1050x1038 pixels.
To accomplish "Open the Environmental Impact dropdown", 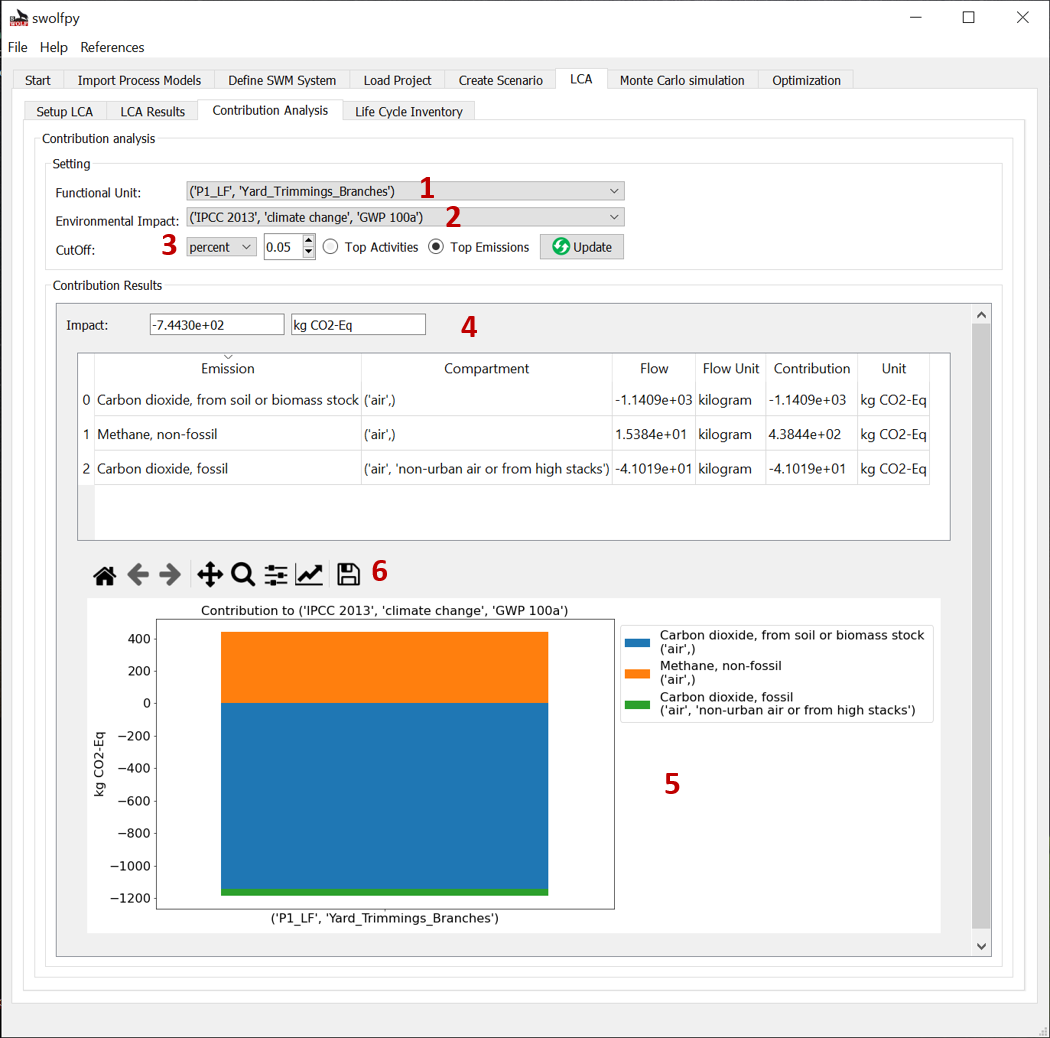I will coord(405,218).
